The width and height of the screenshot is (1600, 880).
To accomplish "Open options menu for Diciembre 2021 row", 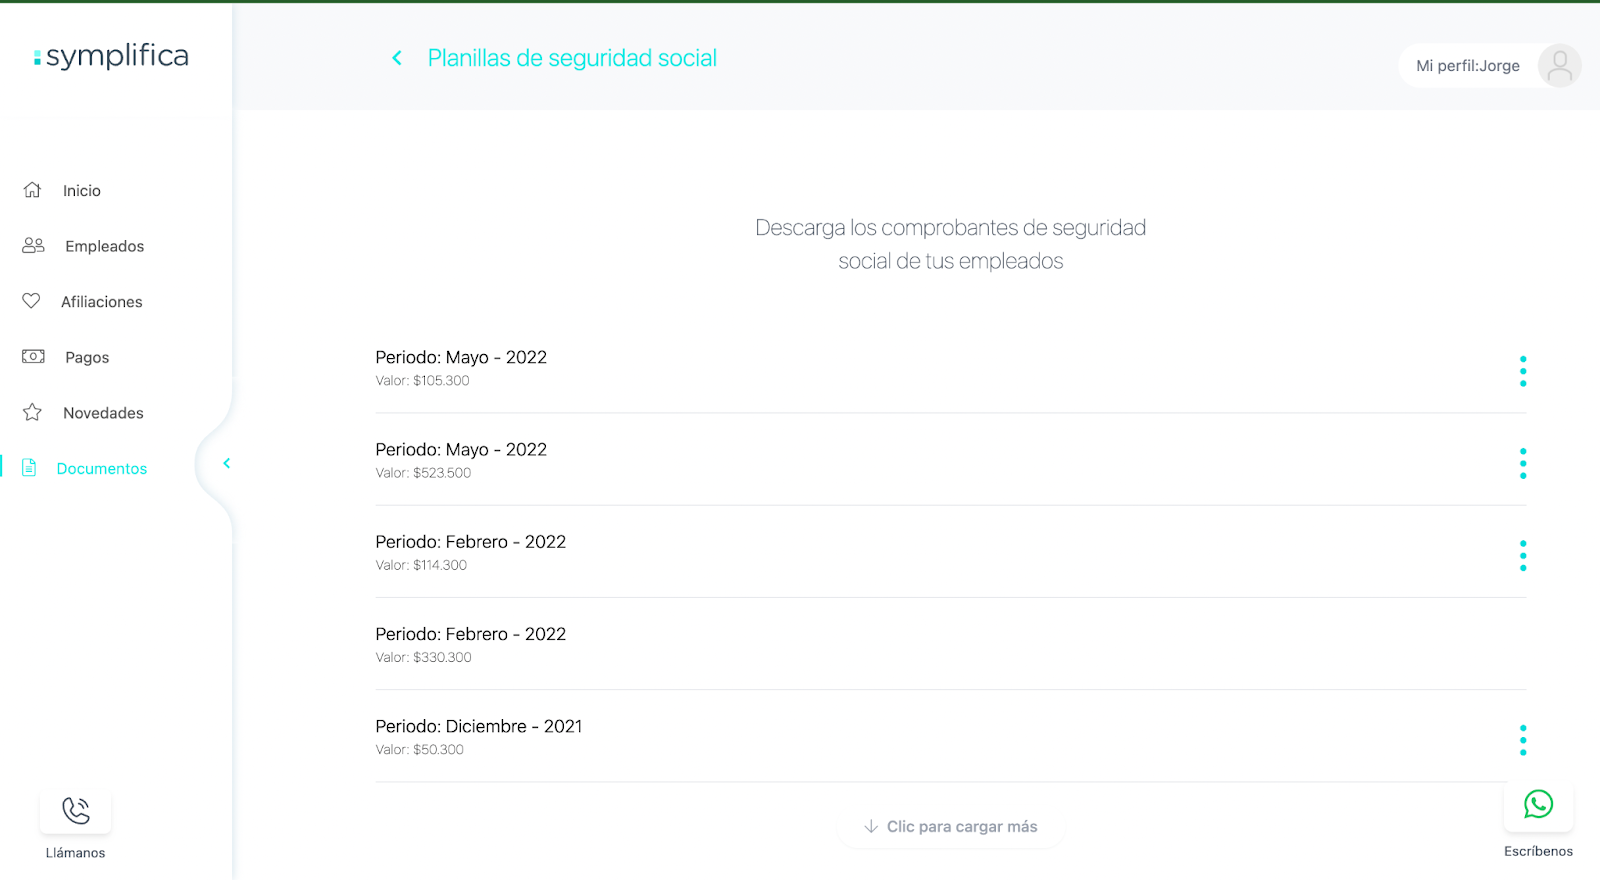I will click(1523, 740).
